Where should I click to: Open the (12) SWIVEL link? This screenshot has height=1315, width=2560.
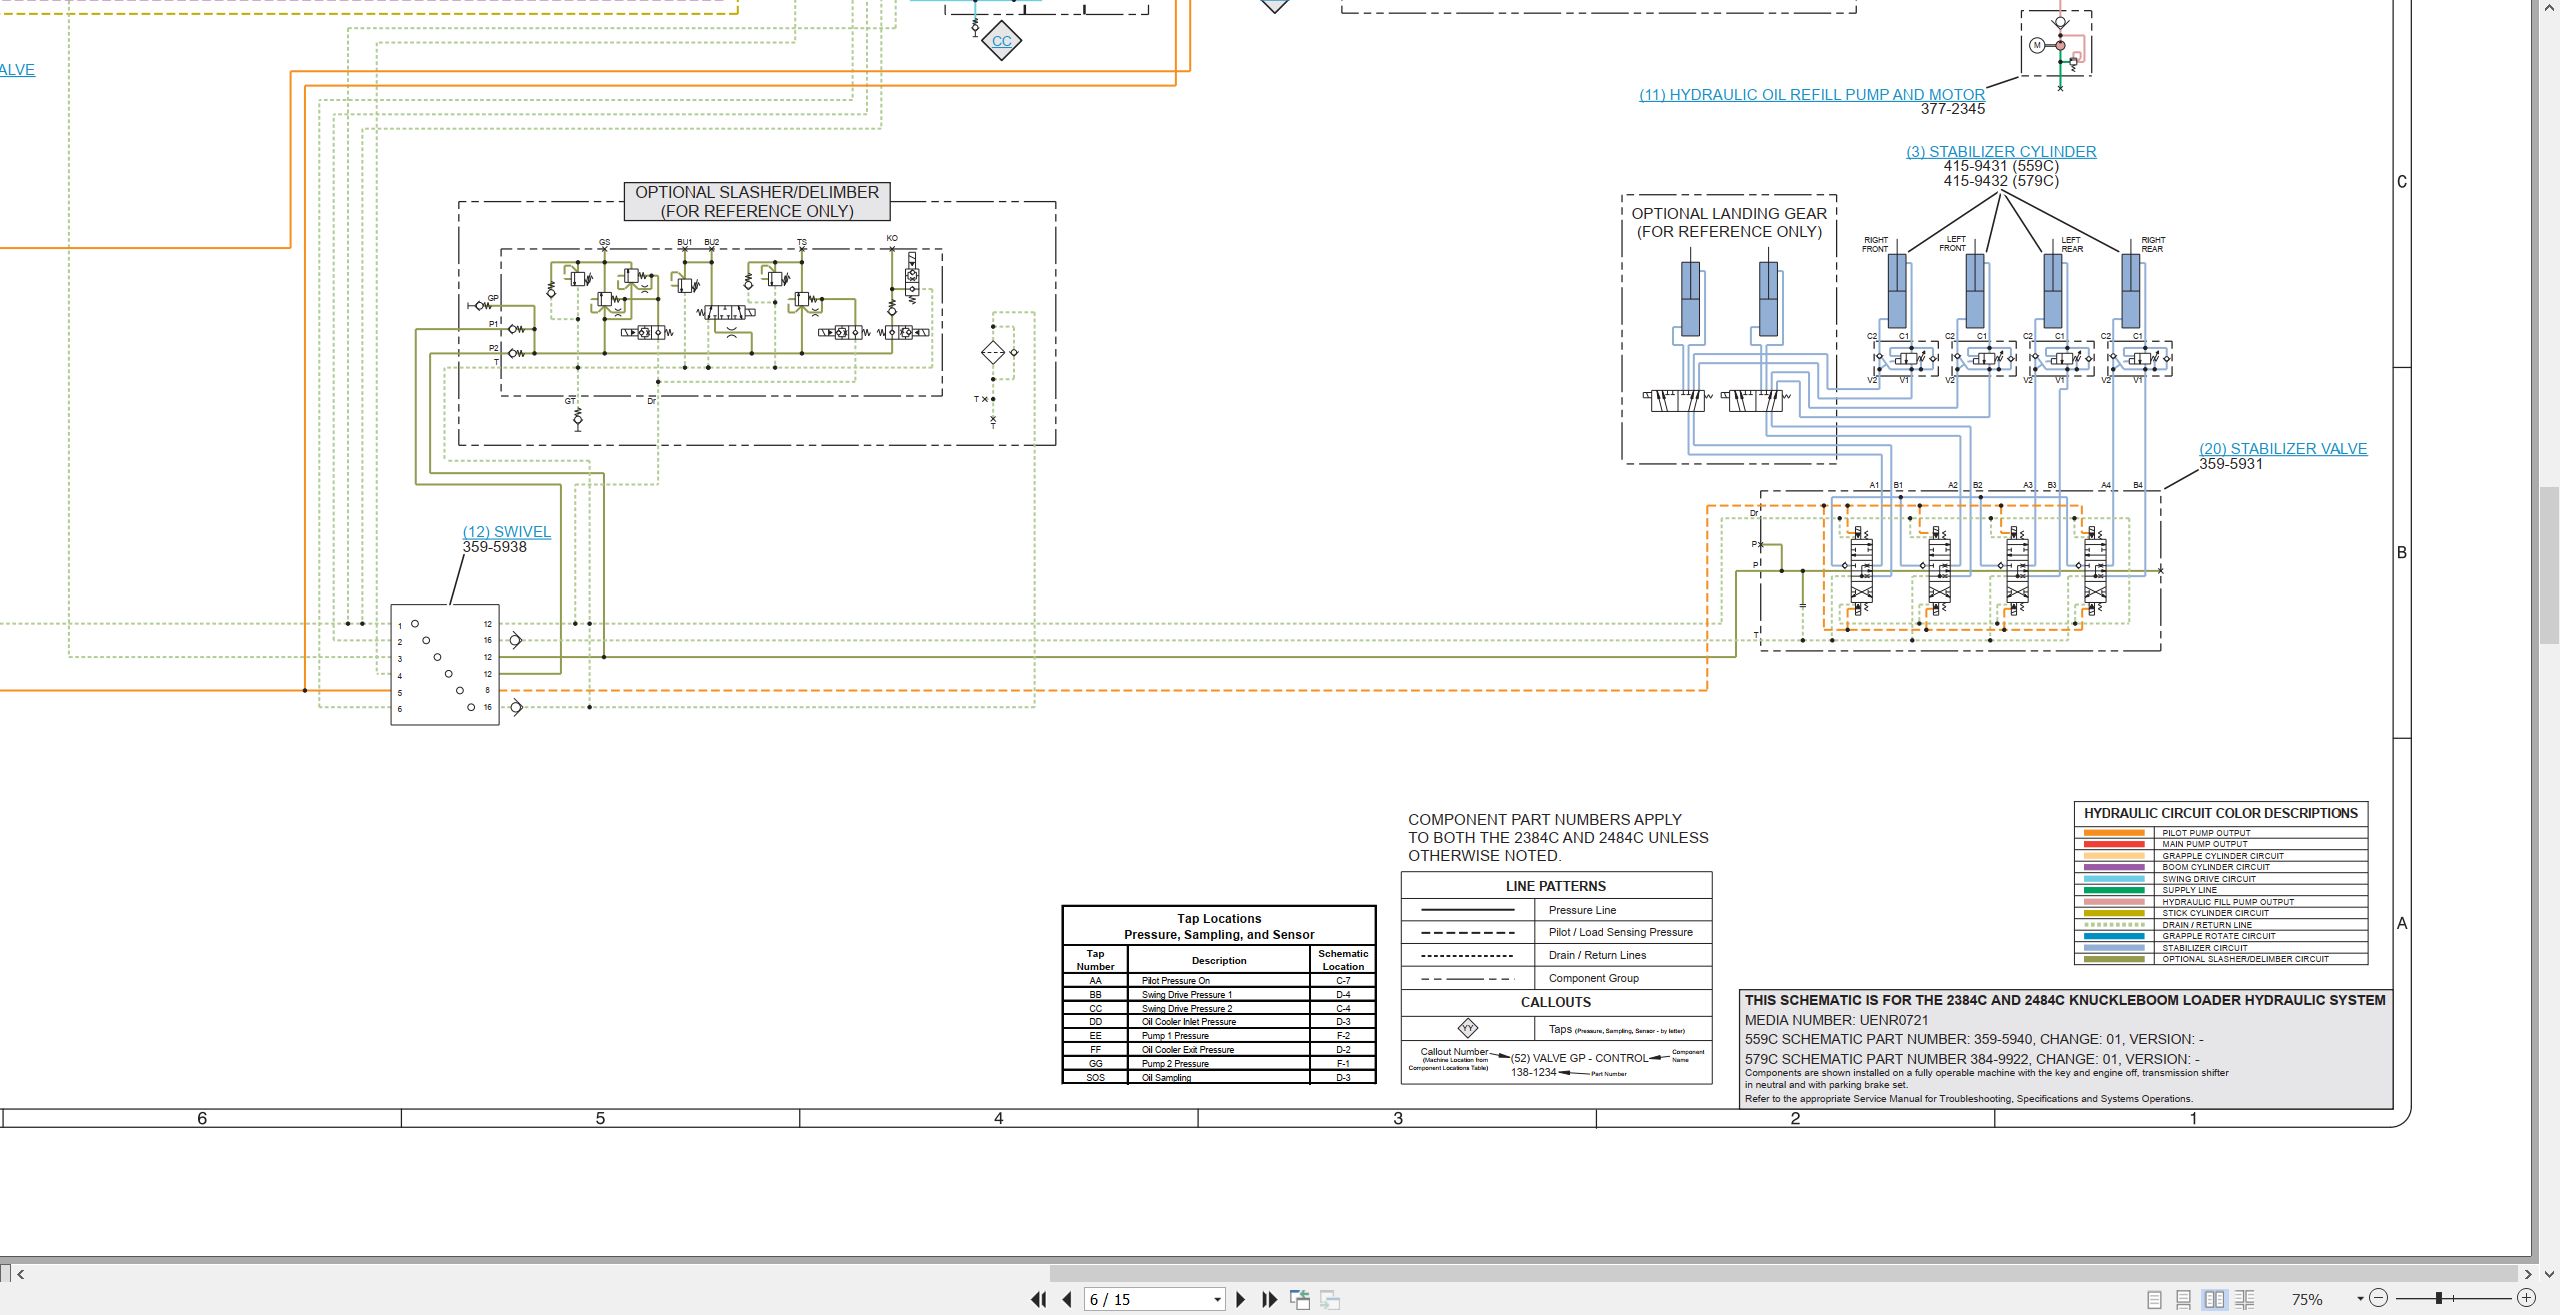pos(506,532)
